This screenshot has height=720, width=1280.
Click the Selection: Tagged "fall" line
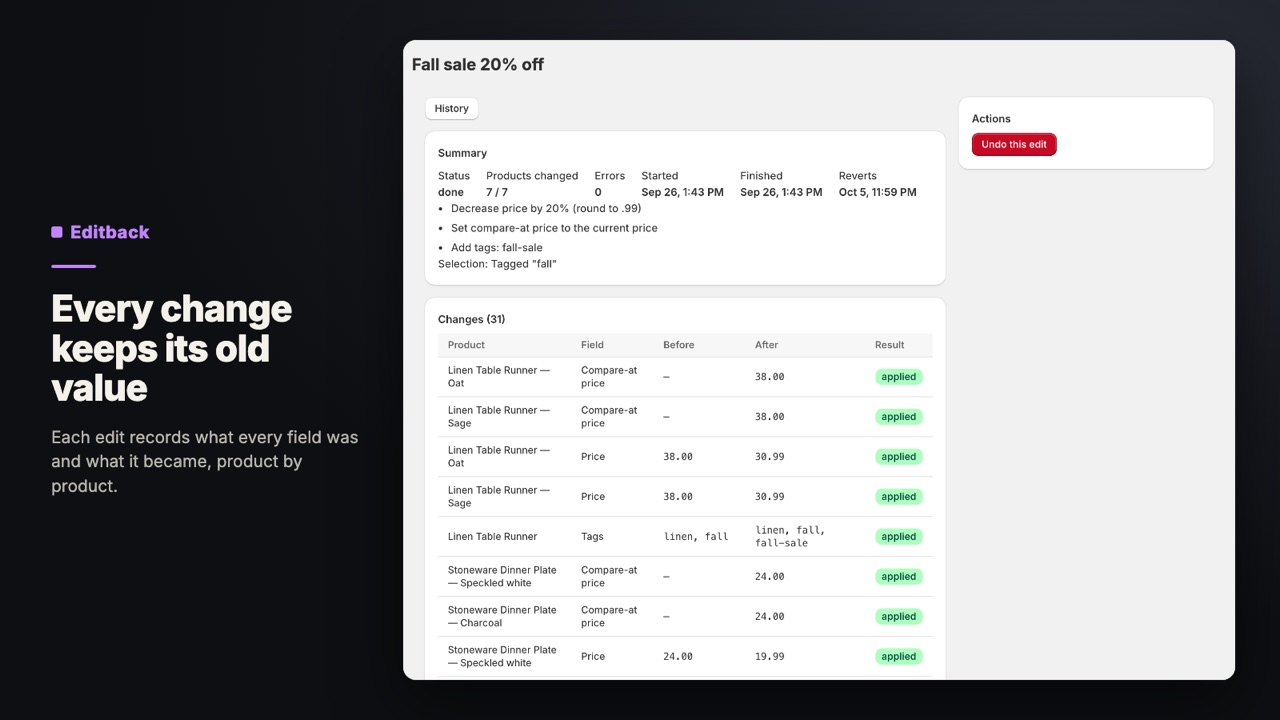pos(497,264)
